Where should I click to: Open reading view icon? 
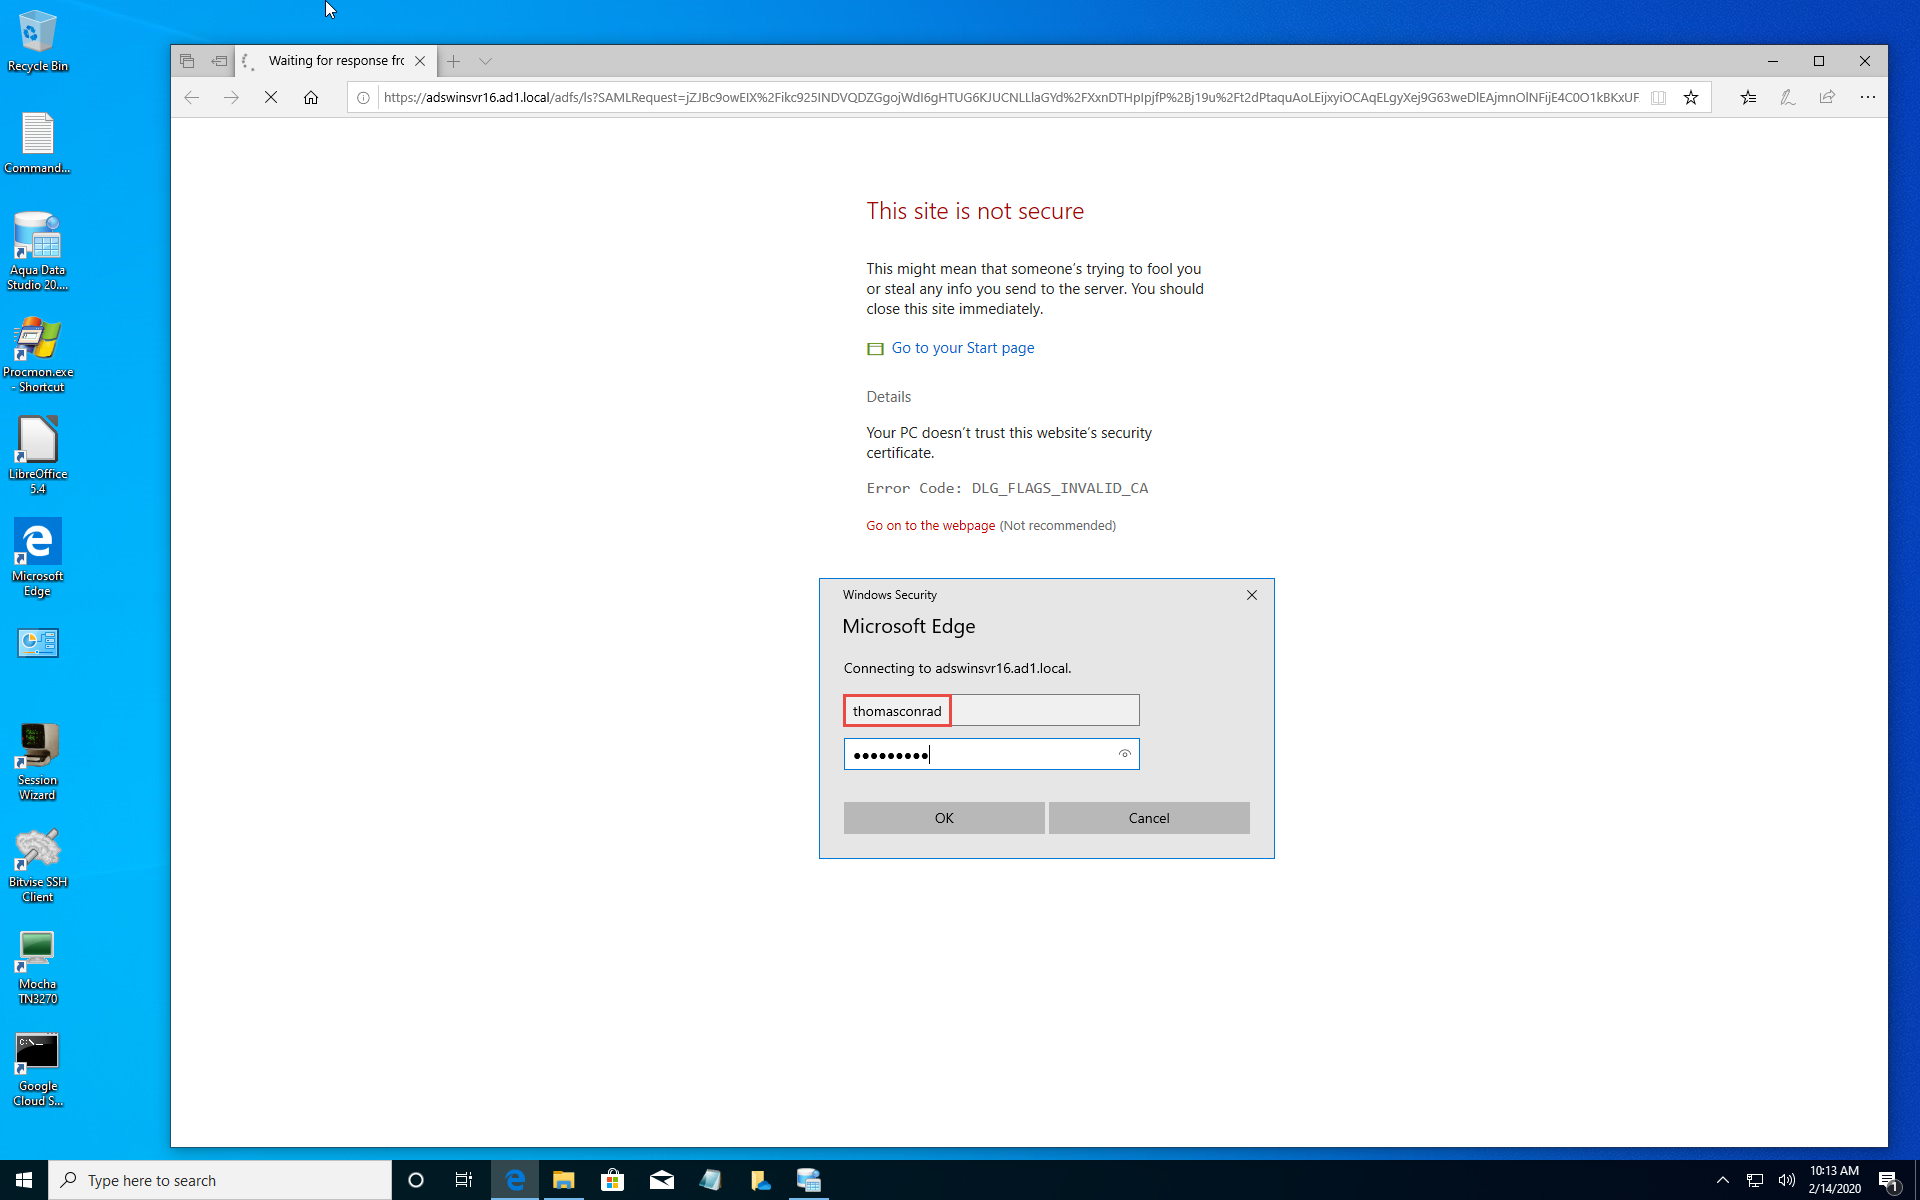point(1658,97)
